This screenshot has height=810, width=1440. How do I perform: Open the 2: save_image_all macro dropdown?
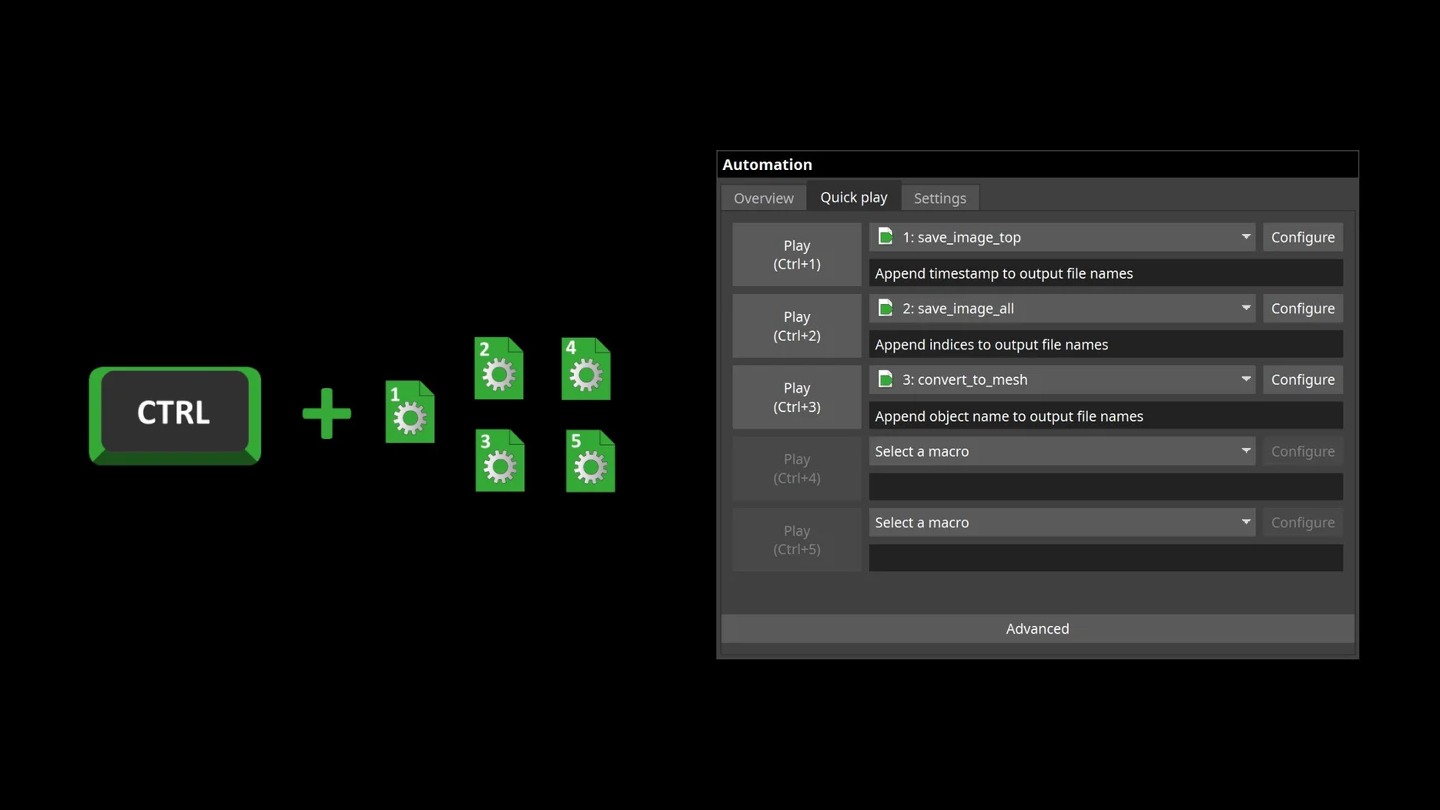coord(1062,308)
